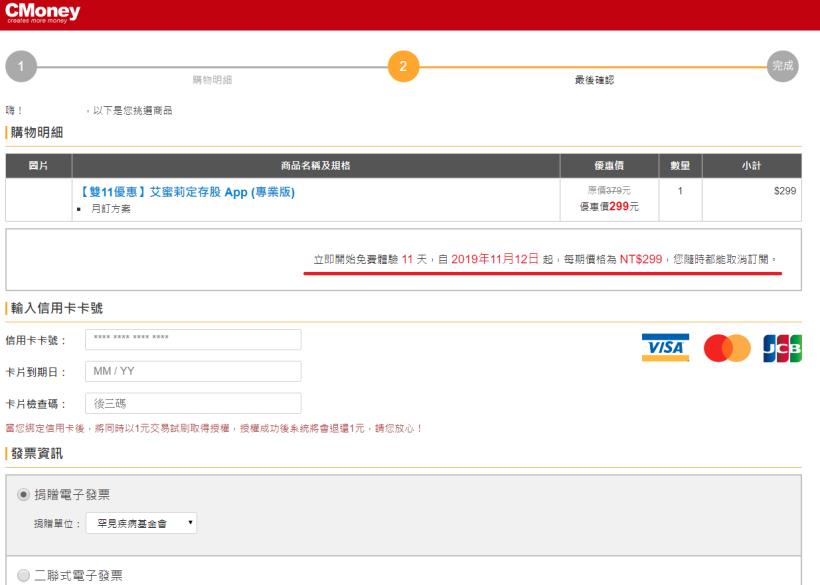Focus the 卡片到期日 MM / YY field

[x=193, y=371]
